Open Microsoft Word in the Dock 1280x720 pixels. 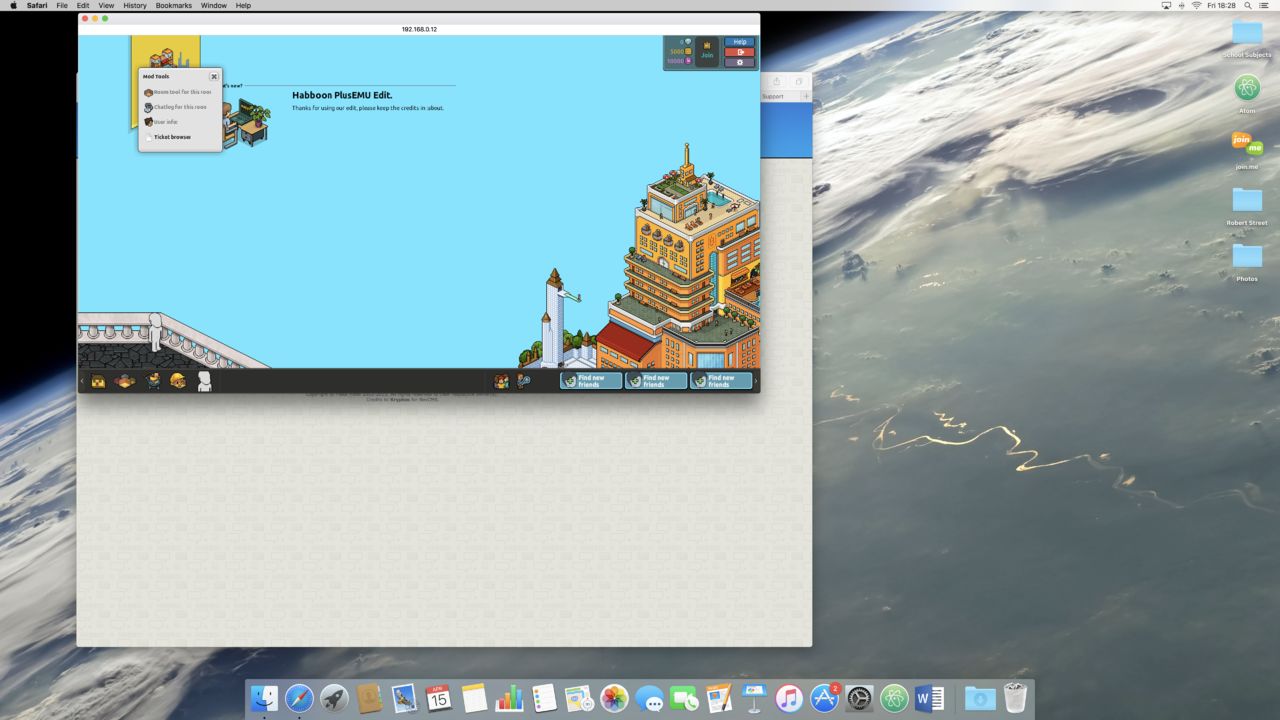tap(929, 698)
